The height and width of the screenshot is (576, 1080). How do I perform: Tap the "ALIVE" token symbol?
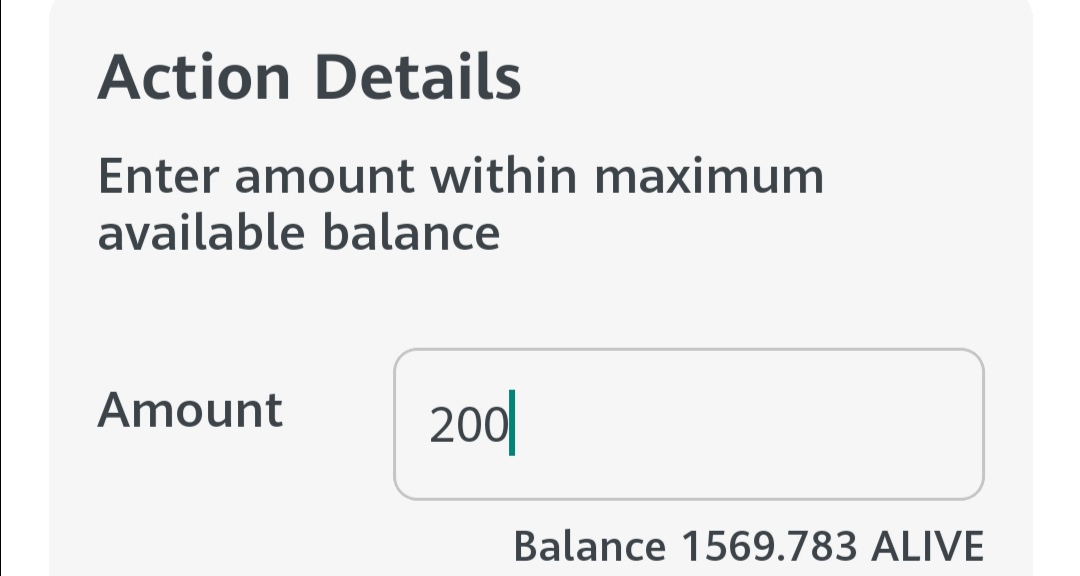pos(928,546)
